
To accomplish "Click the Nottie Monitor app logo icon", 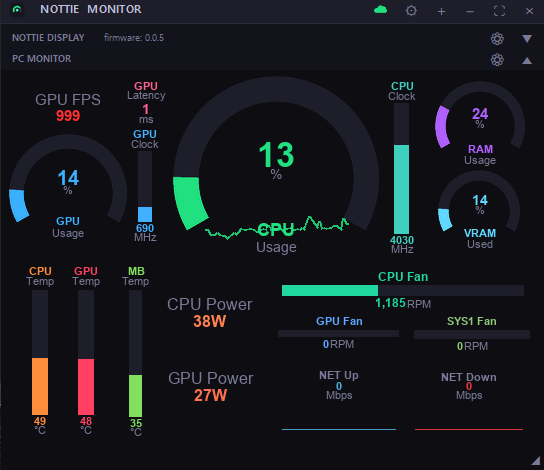I will pyautogui.click(x=17, y=10).
